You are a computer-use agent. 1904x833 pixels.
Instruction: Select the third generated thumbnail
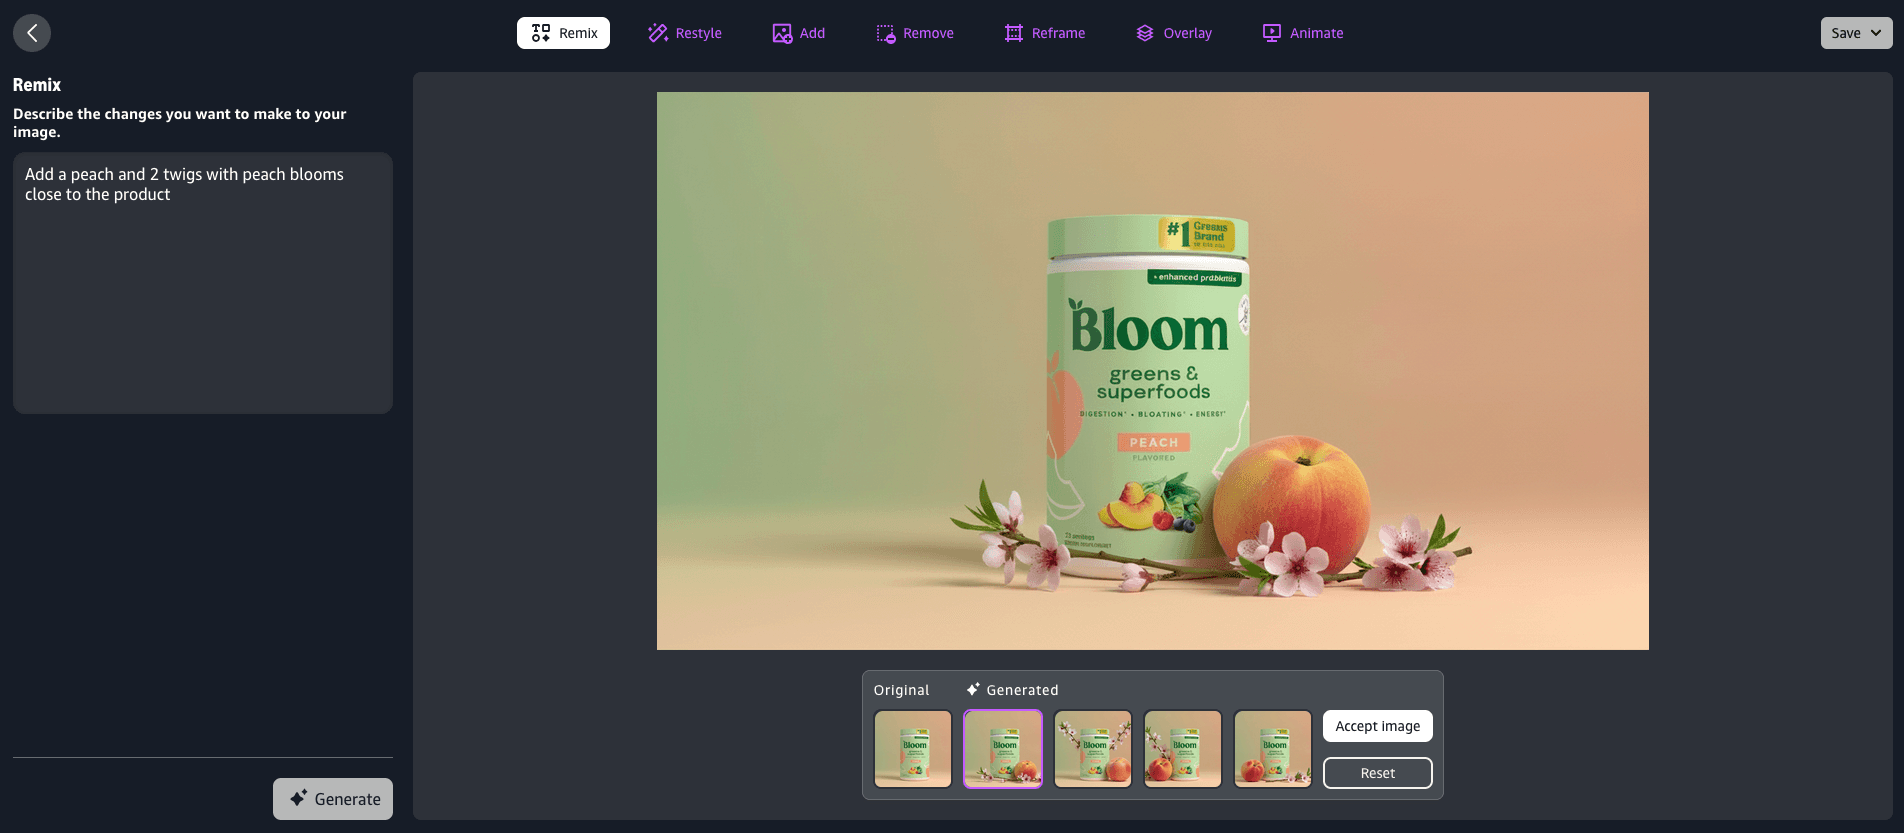[1183, 749]
